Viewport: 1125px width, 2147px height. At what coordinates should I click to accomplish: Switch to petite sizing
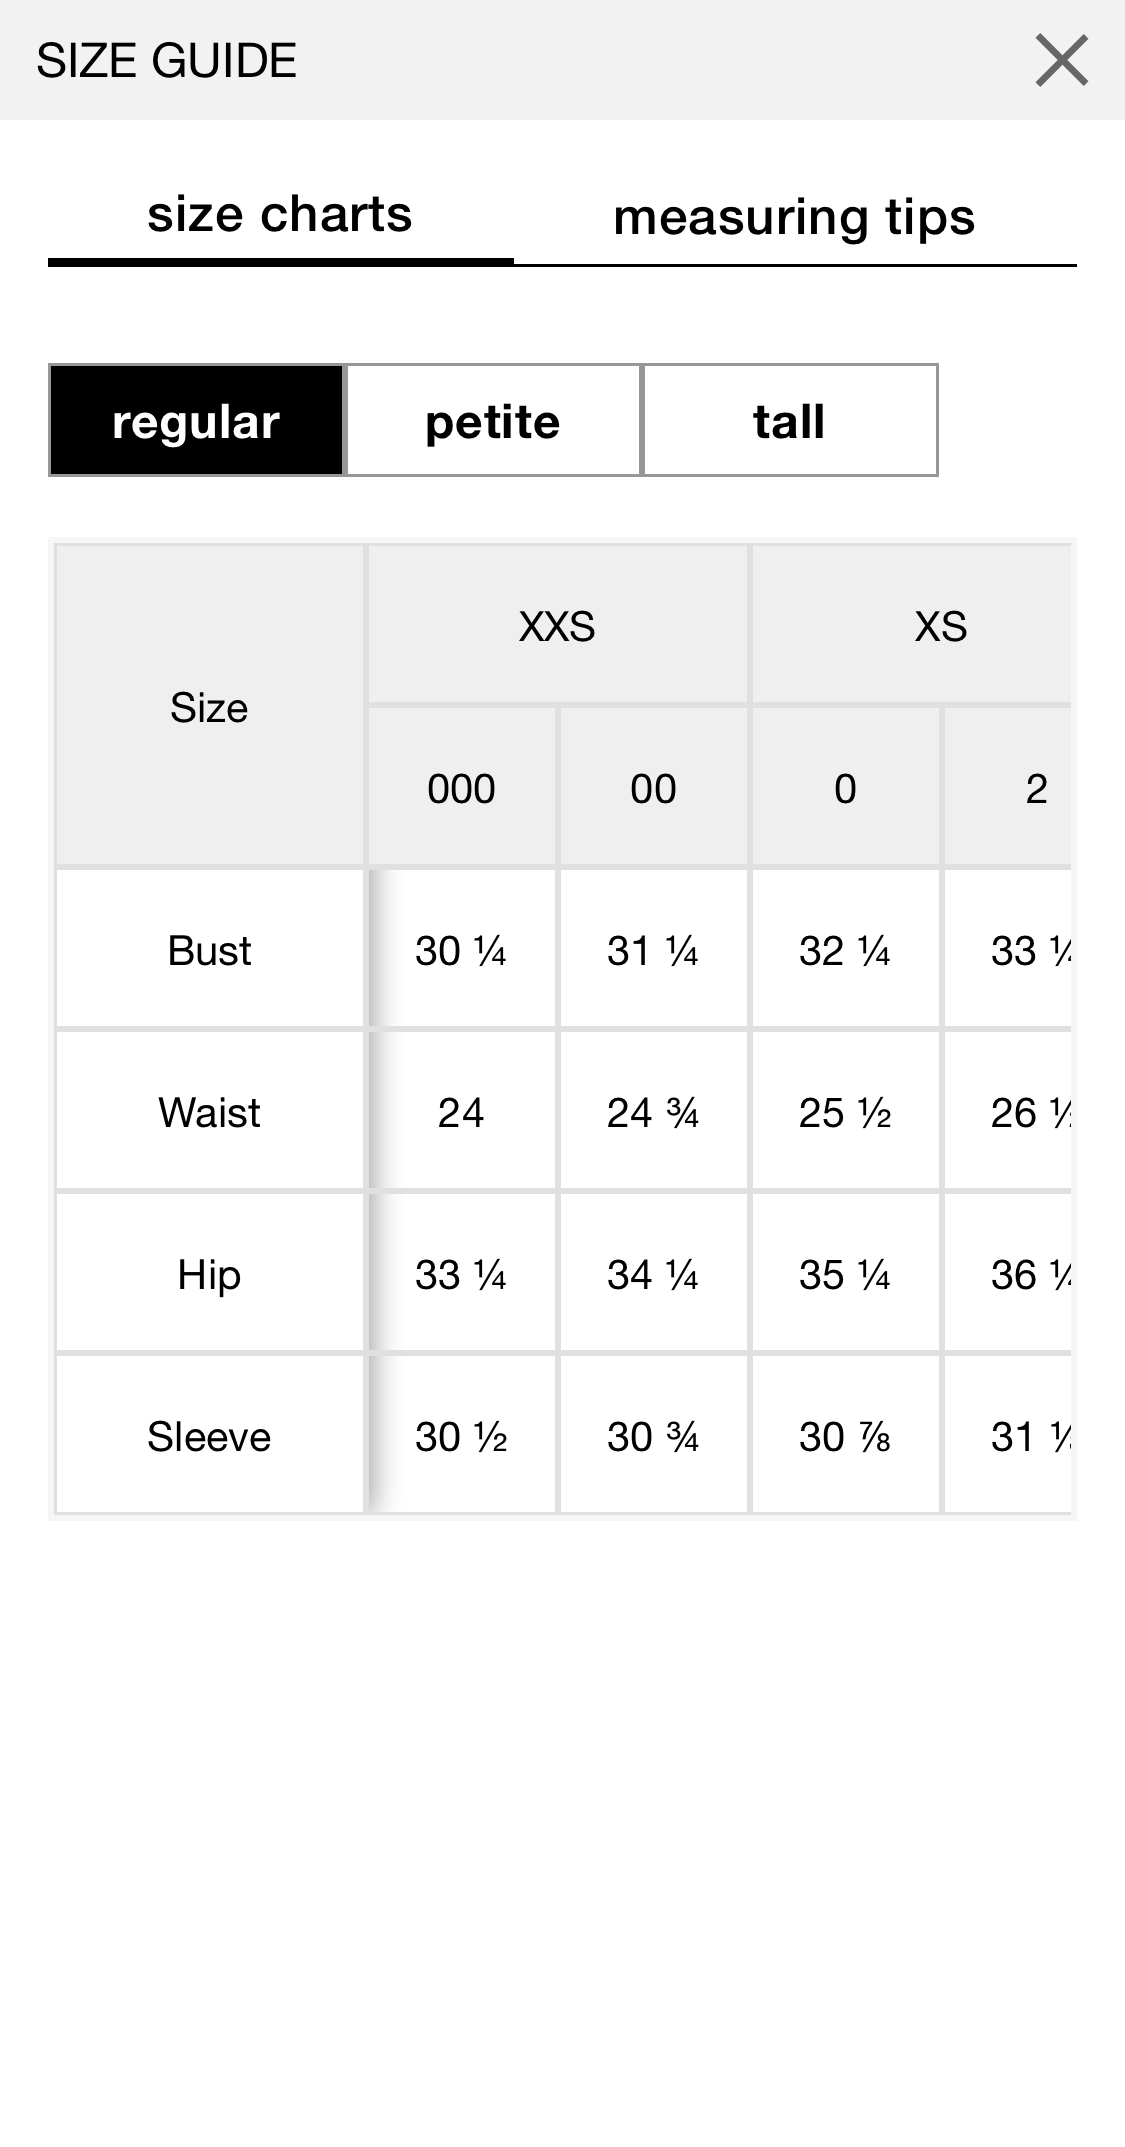tap(493, 421)
